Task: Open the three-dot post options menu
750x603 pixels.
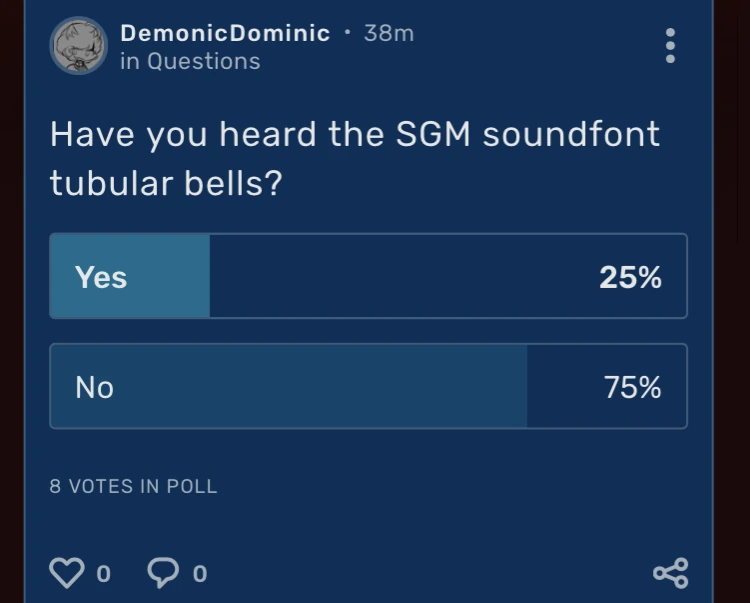Action: 670,46
